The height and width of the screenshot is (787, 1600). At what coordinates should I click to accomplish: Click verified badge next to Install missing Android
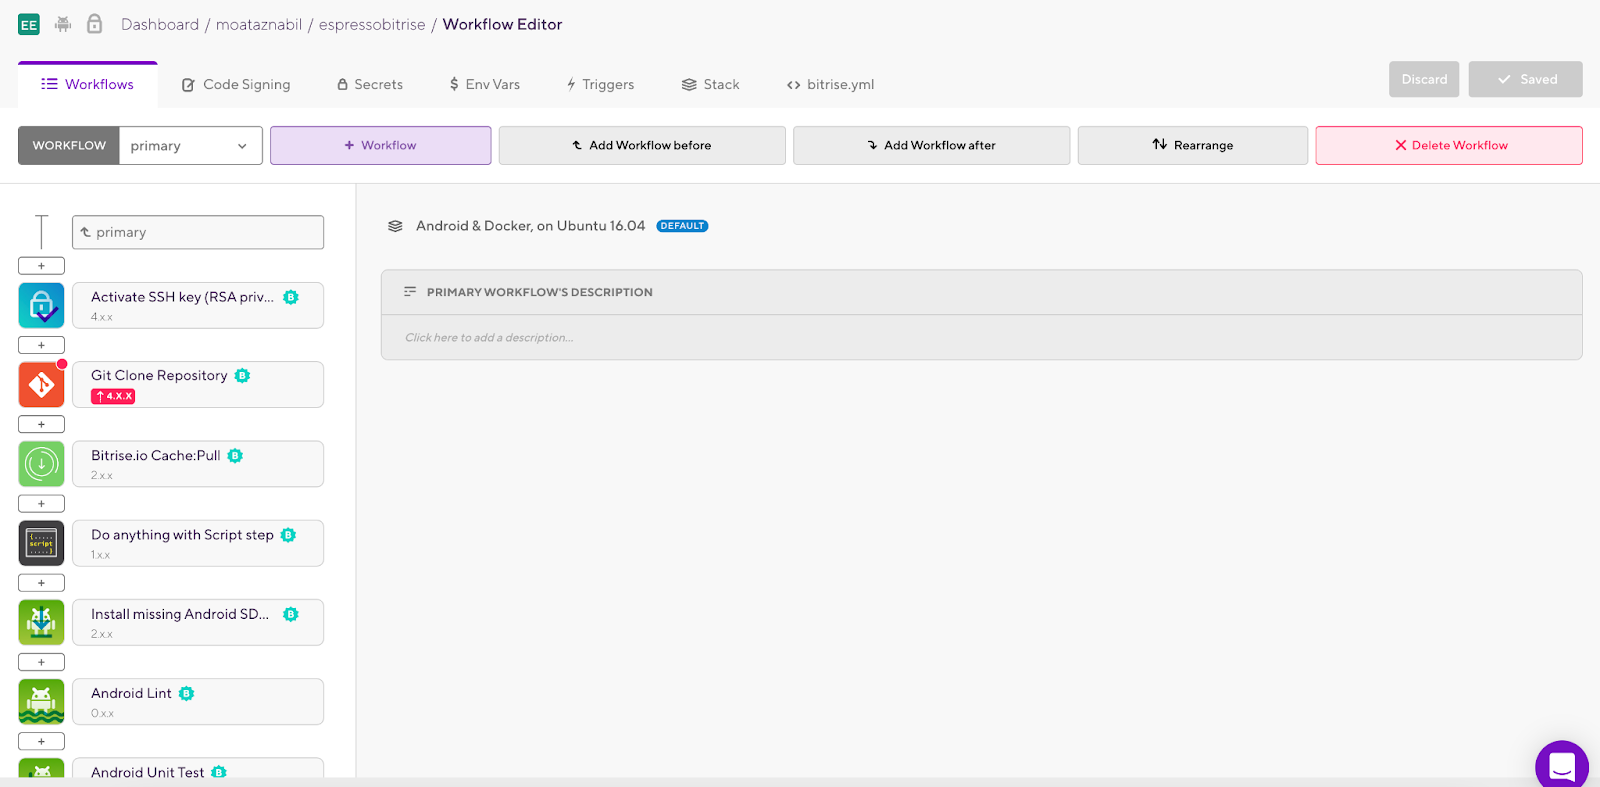tap(291, 614)
